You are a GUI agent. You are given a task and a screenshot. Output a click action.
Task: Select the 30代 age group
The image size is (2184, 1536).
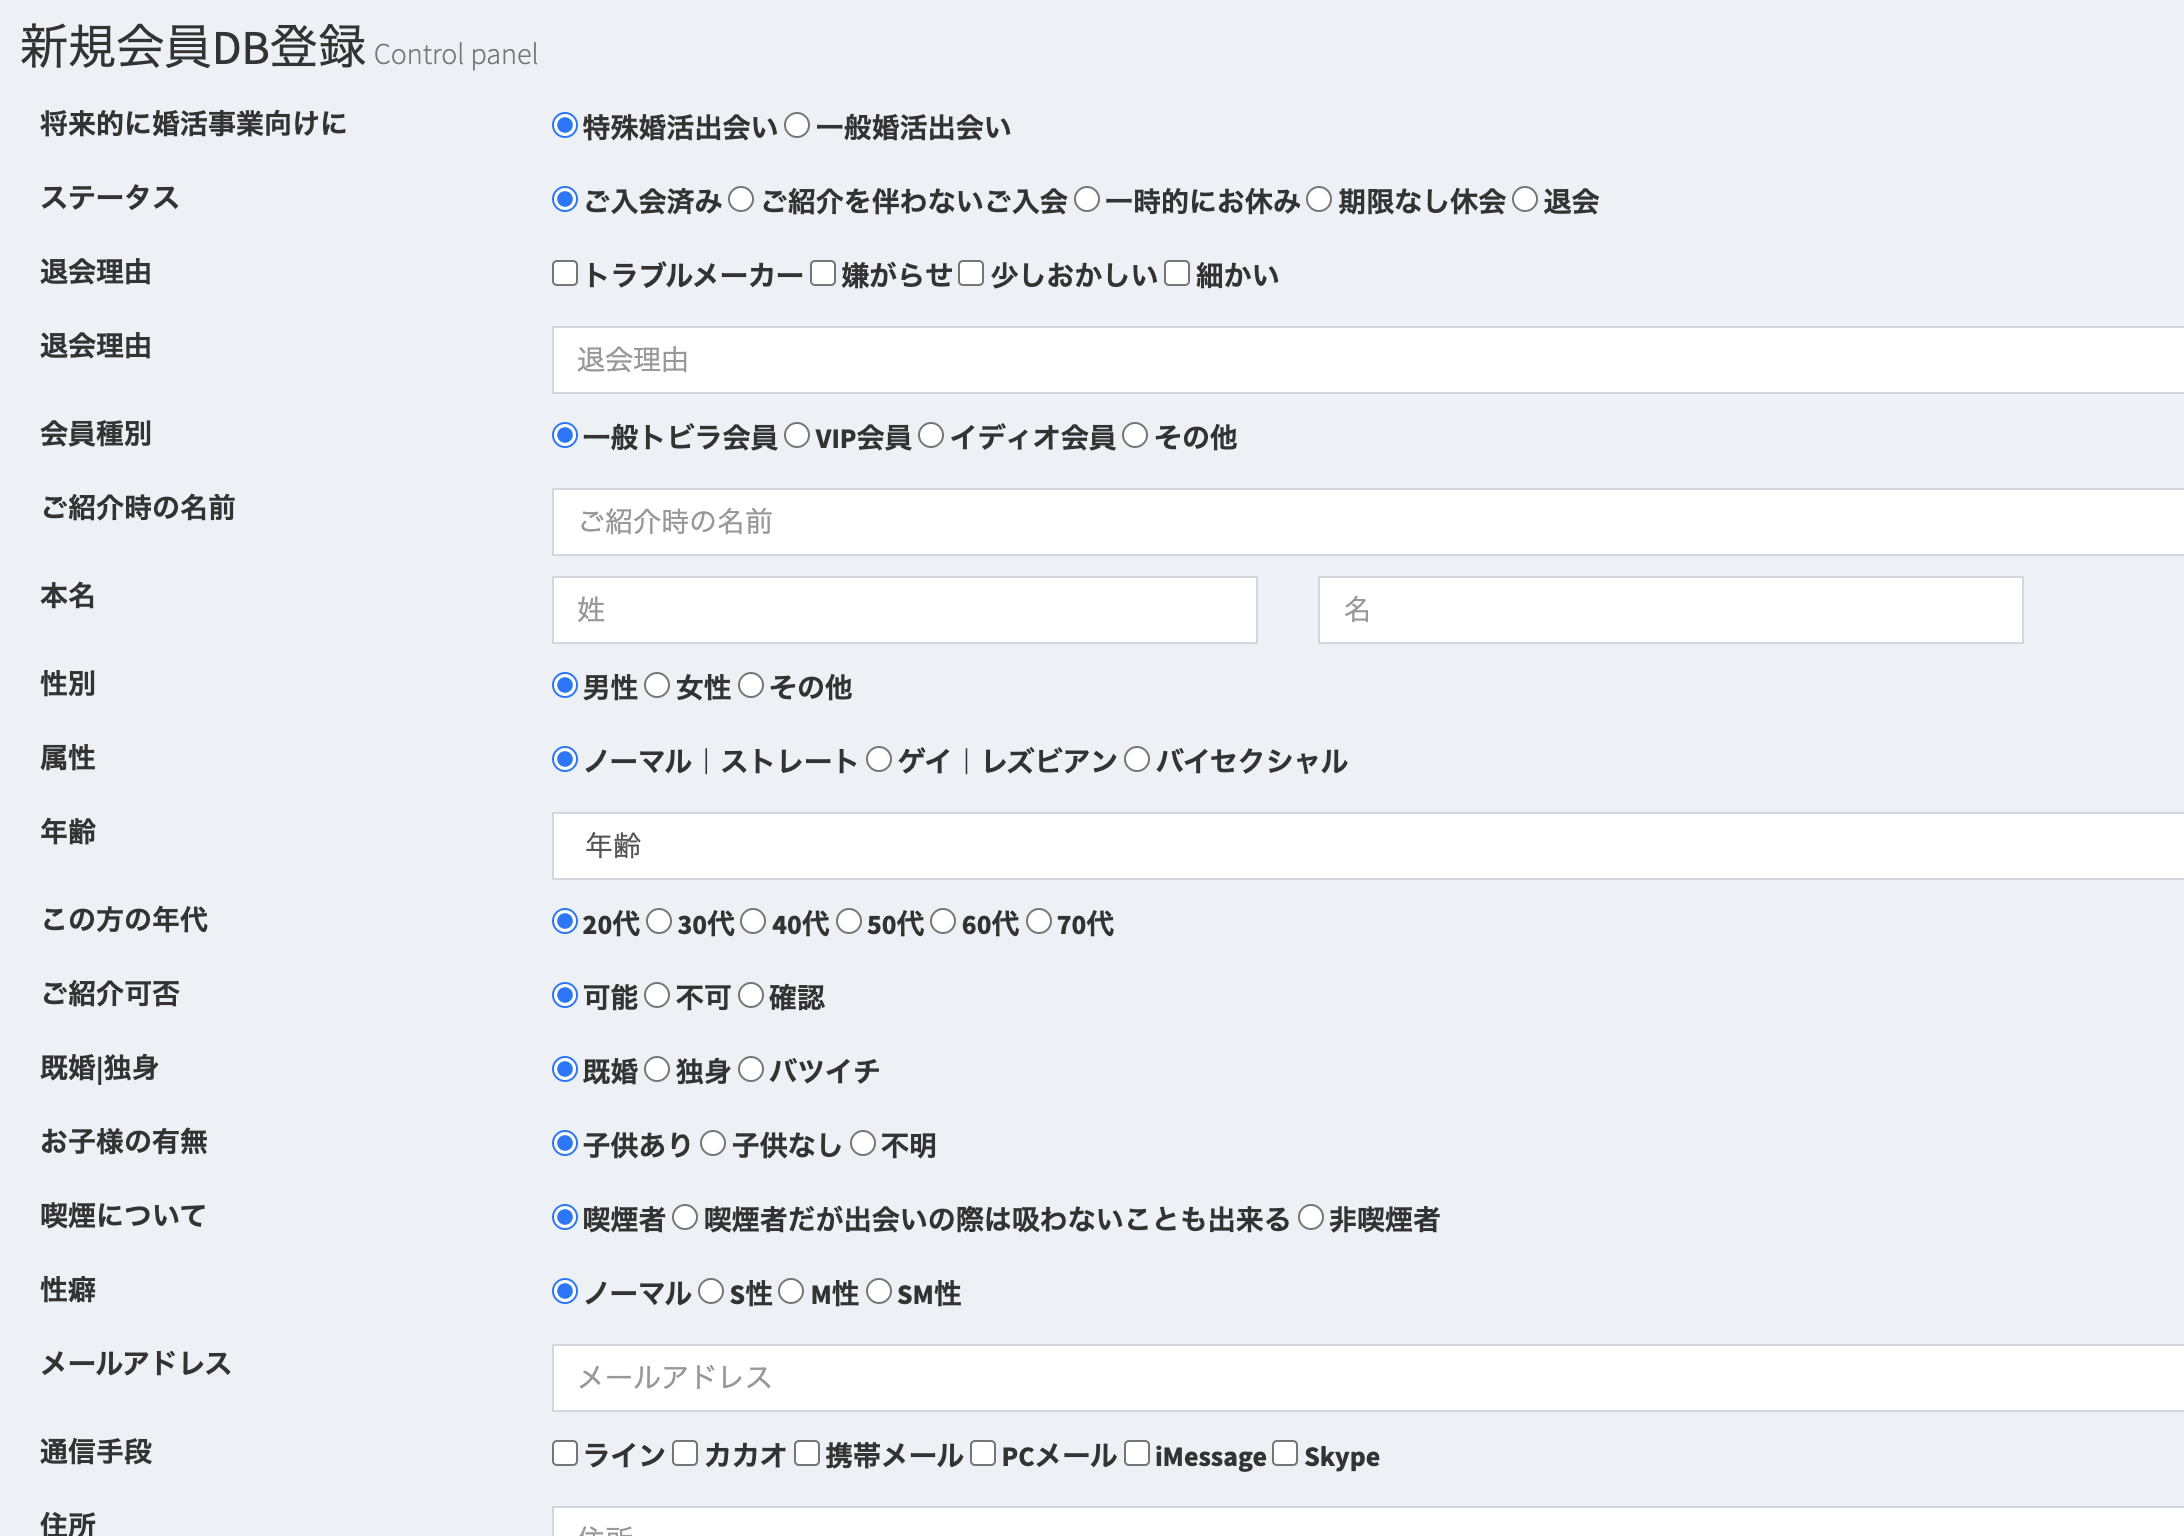click(x=659, y=921)
